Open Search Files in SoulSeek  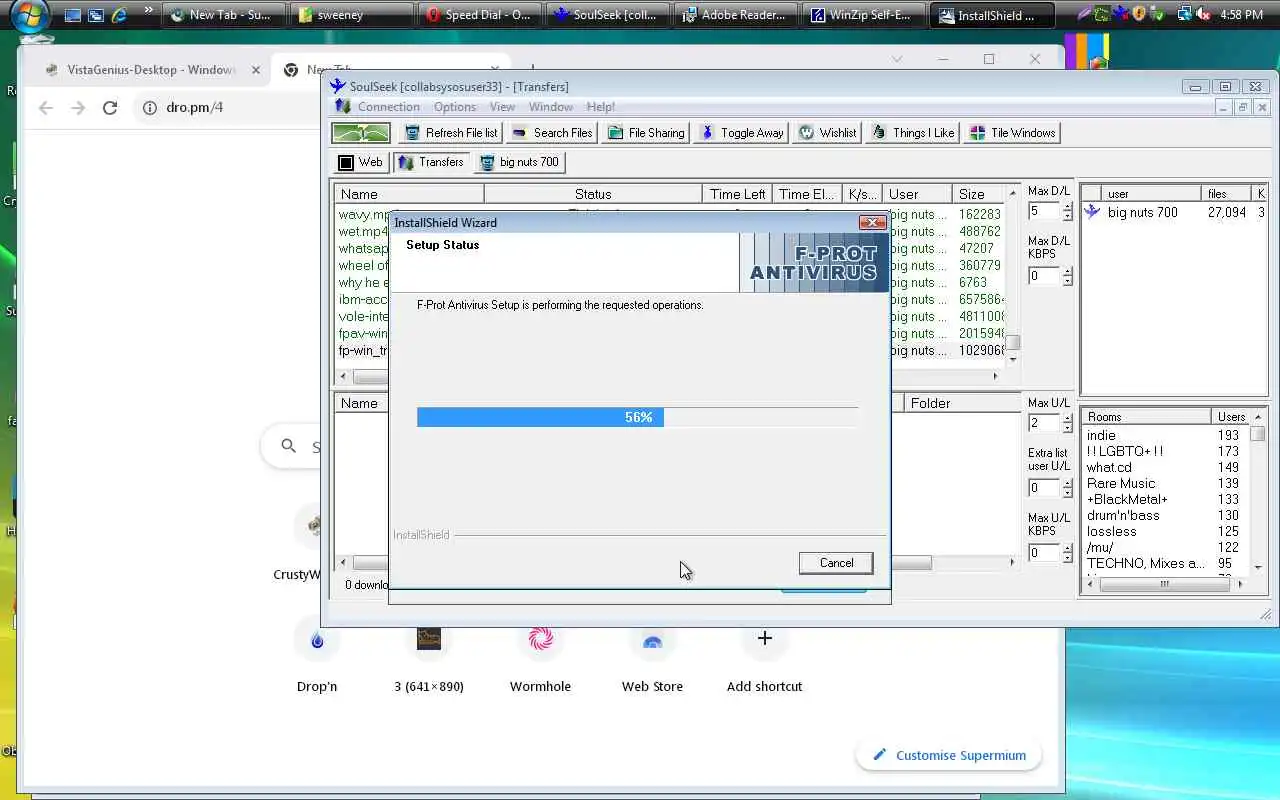(551, 133)
